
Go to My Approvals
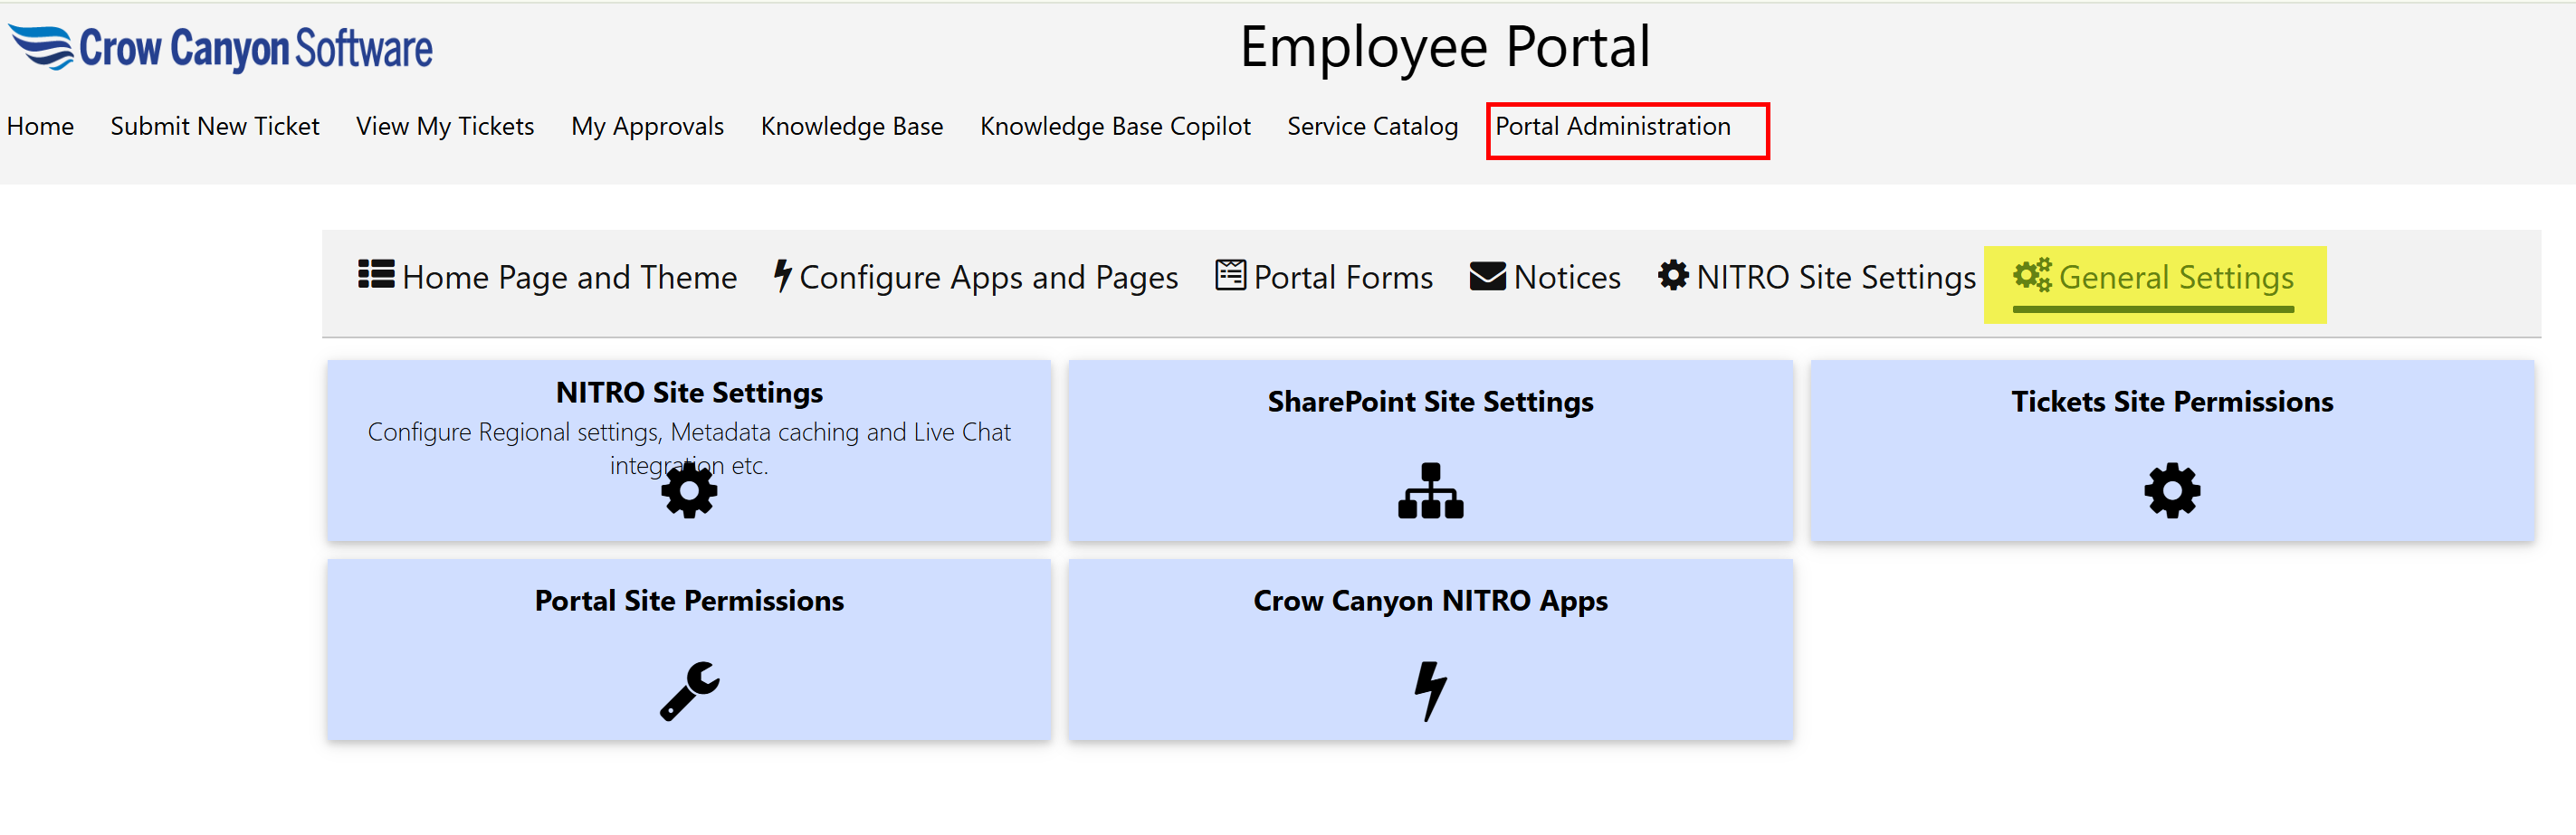[647, 127]
